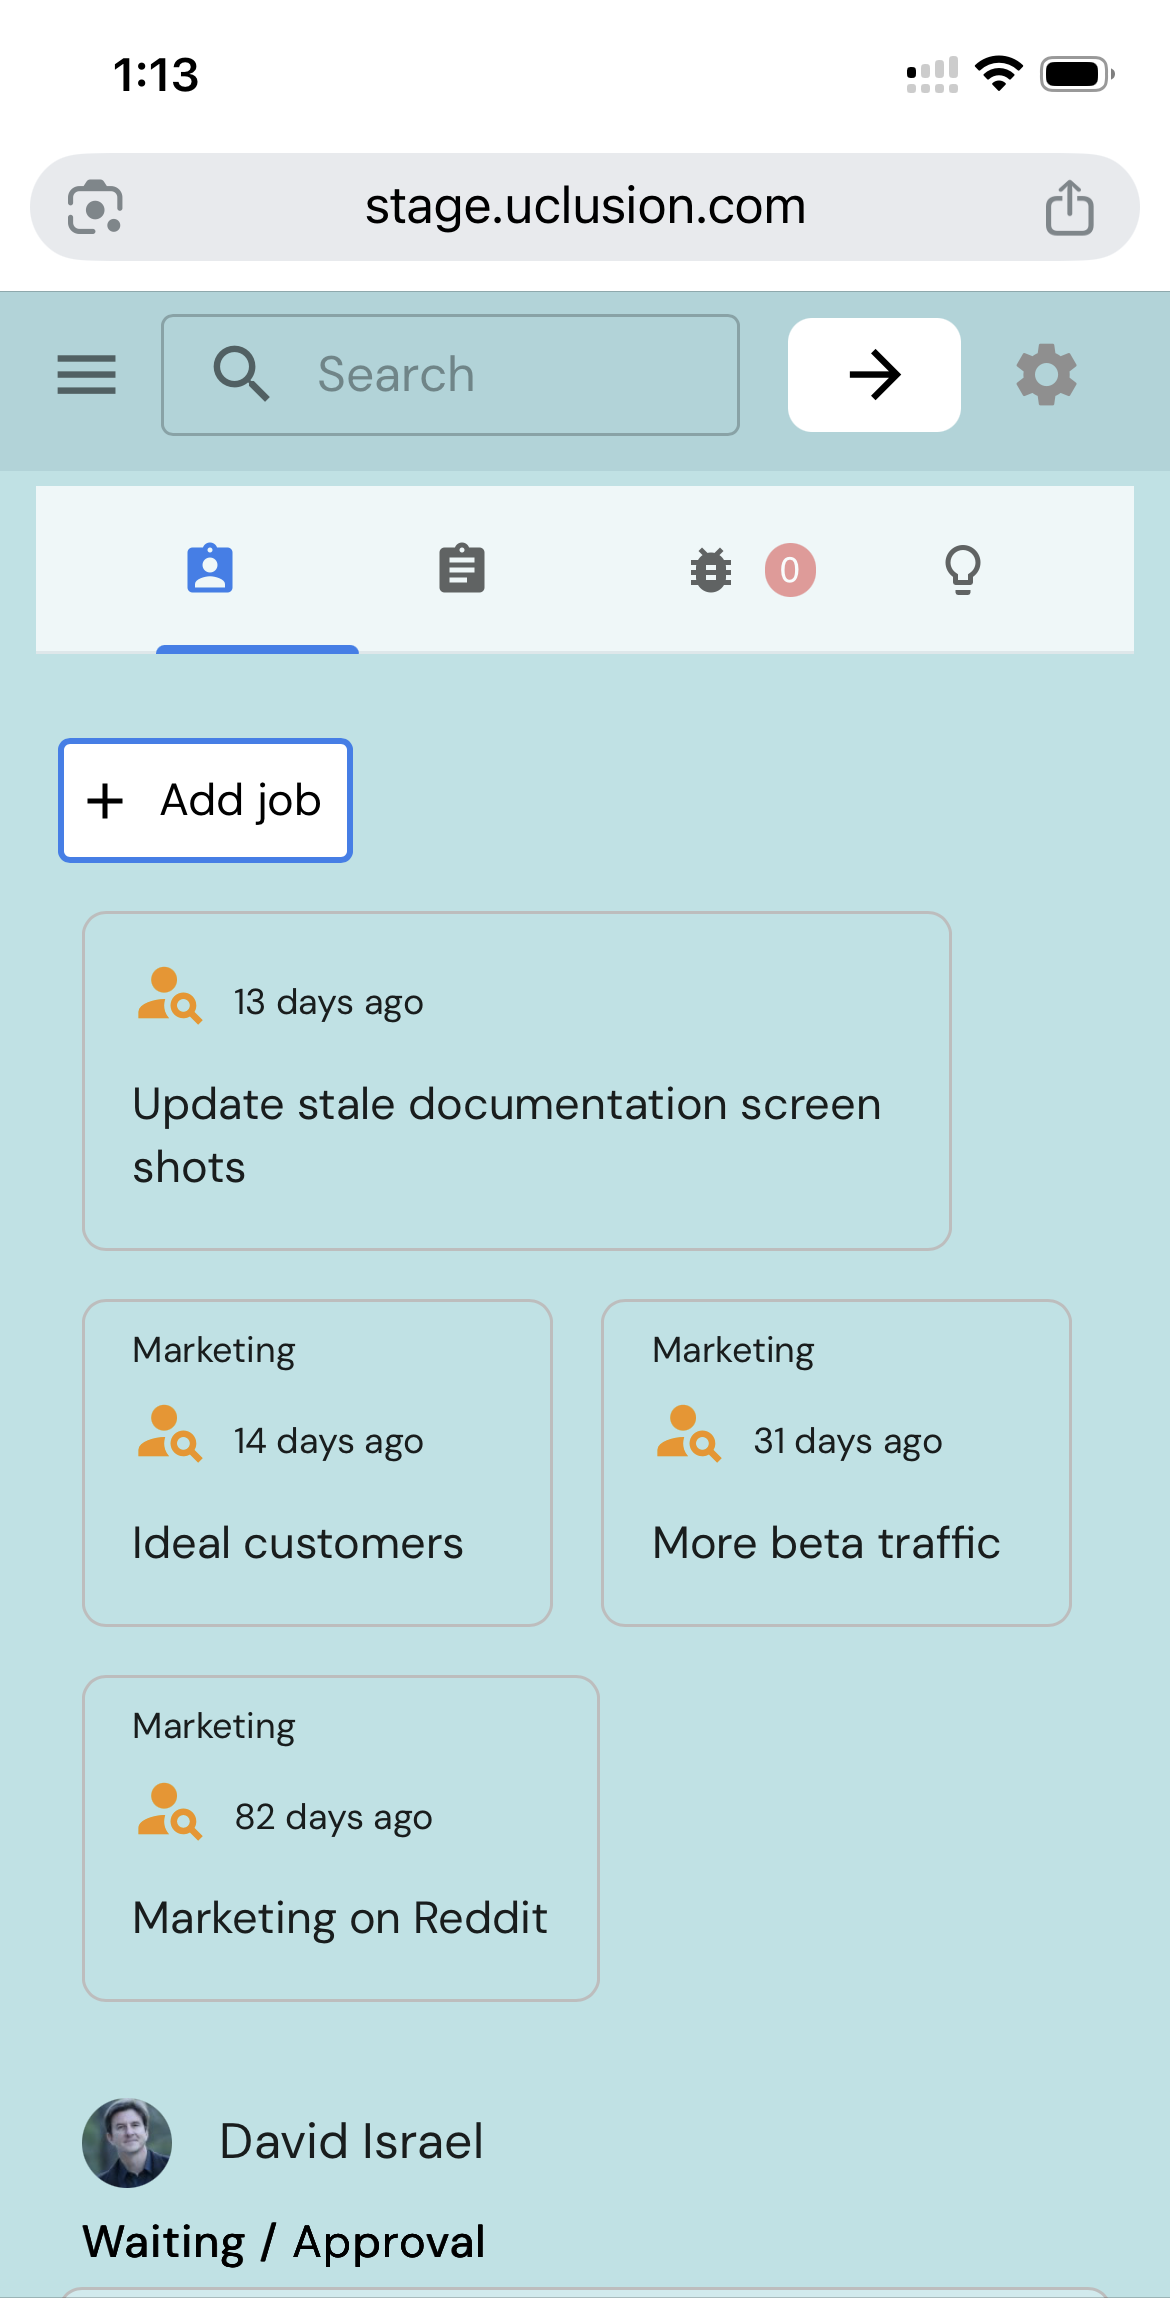Open settings via the gear icon
The width and height of the screenshot is (1170, 2298).
(x=1046, y=375)
